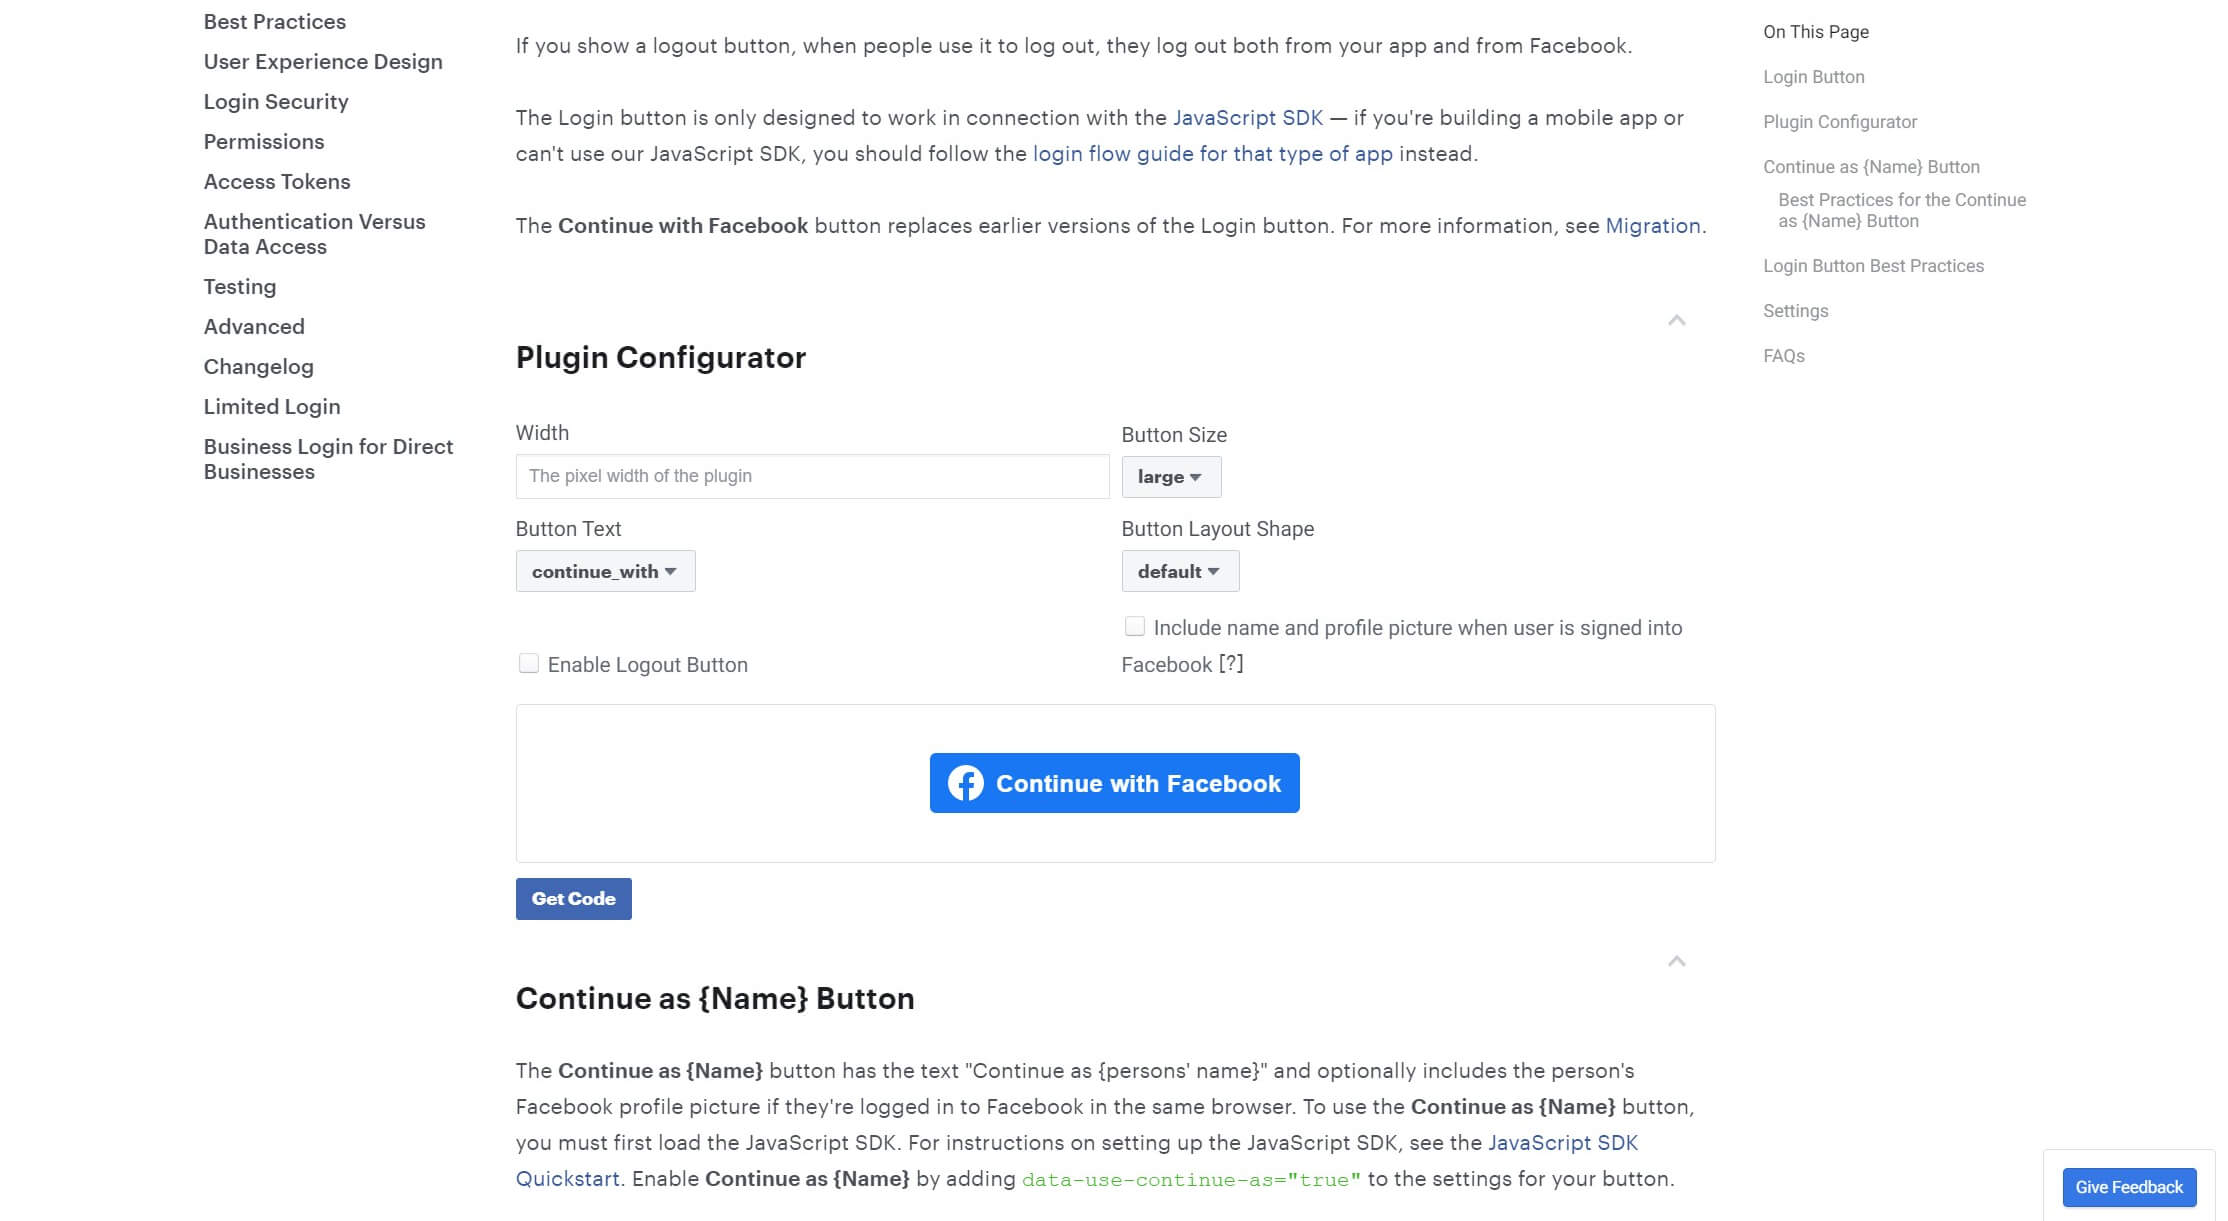
Task: Click the Width pixel input field
Action: tap(812, 475)
